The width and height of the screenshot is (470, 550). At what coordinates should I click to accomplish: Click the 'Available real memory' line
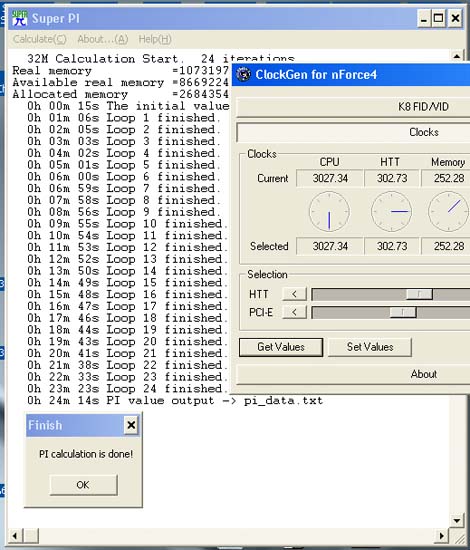tap(121, 82)
